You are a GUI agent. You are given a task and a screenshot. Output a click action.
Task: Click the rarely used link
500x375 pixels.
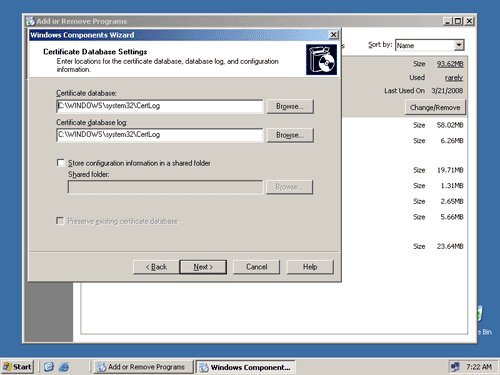point(454,78)
